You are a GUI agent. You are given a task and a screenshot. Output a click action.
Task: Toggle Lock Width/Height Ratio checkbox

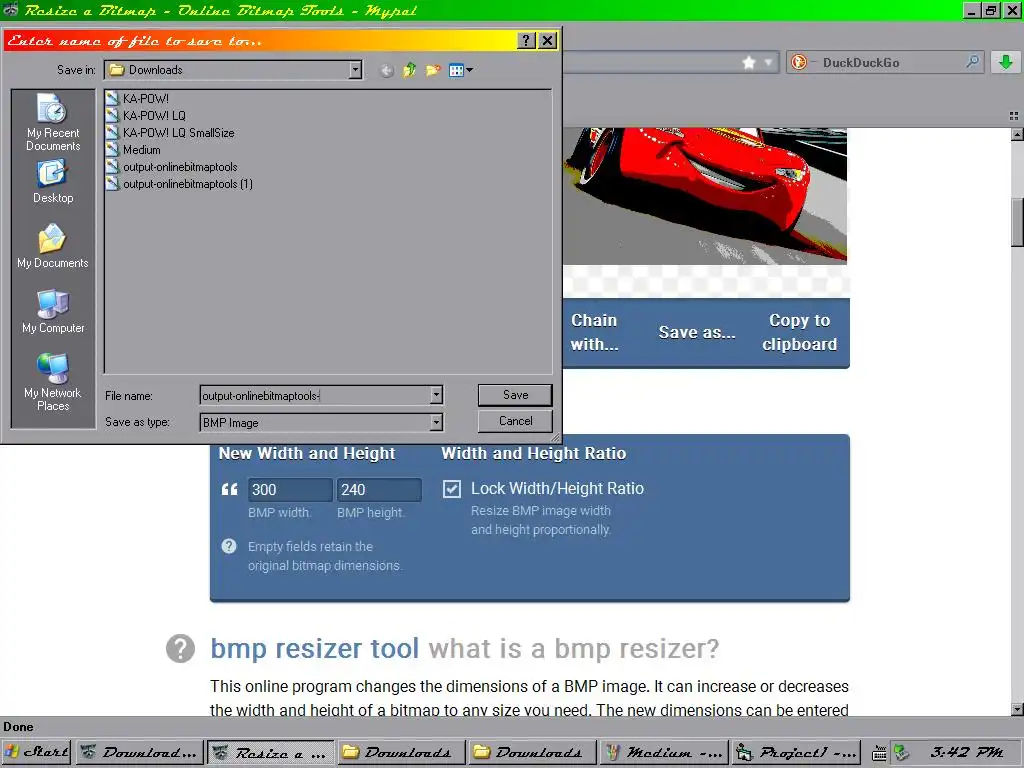point(452,489)
